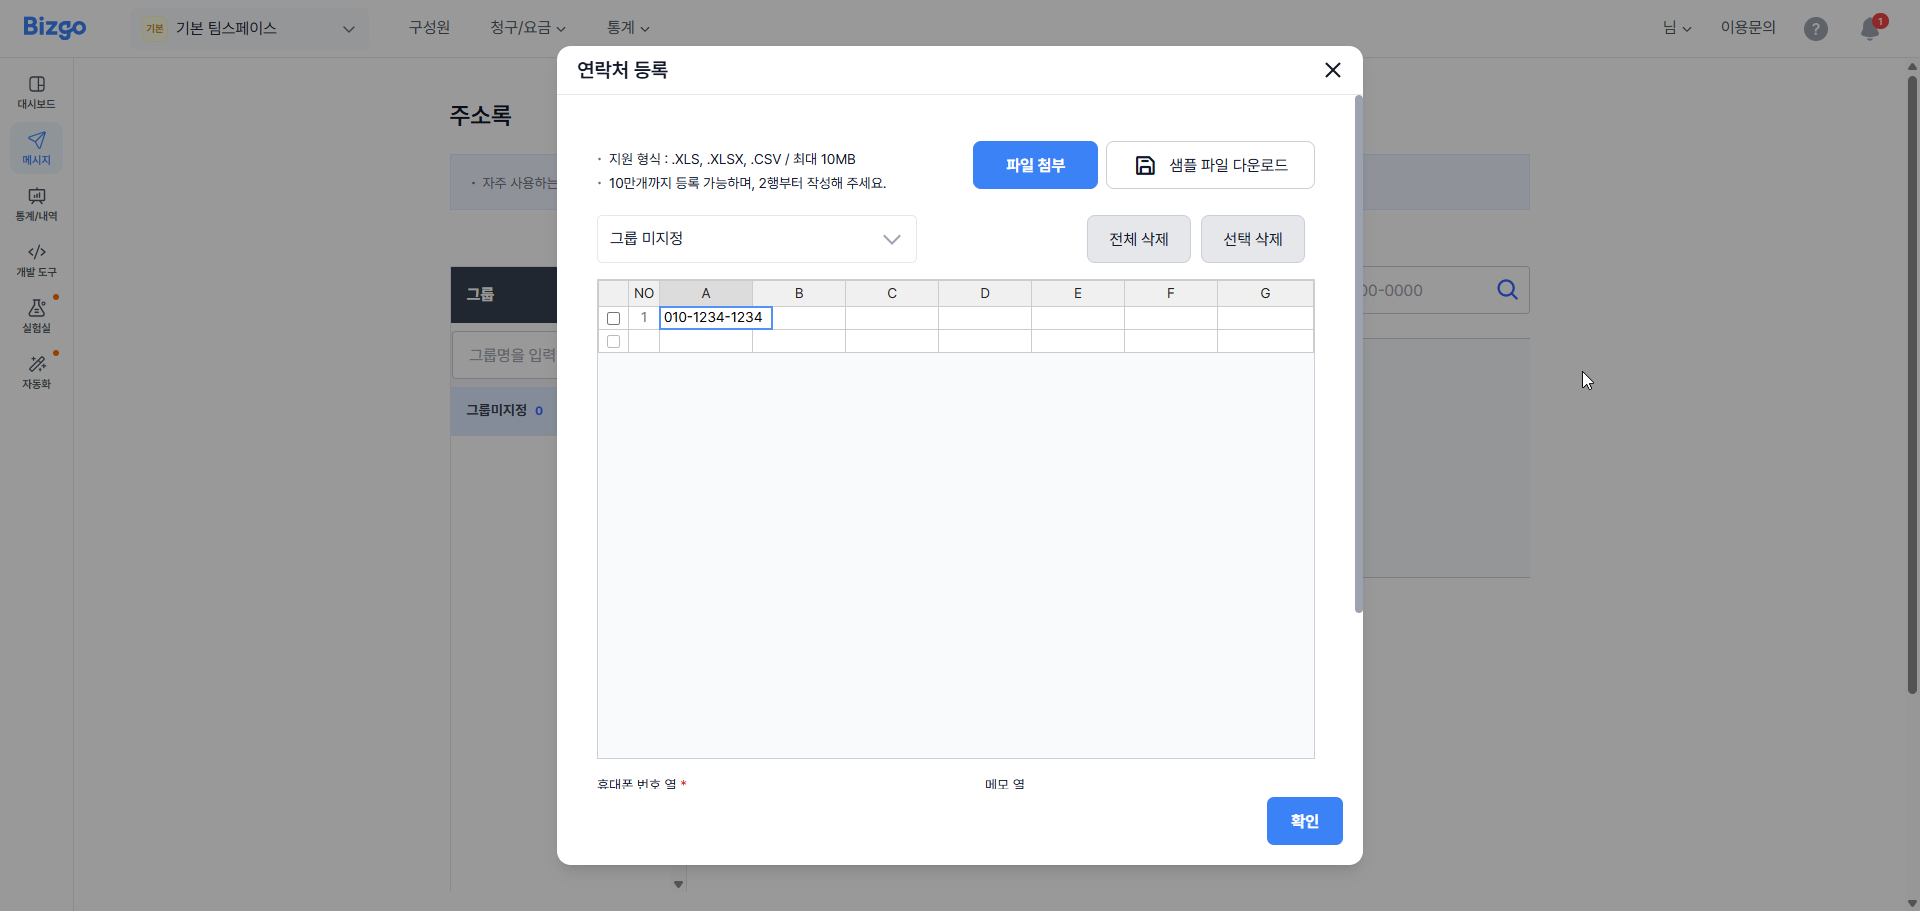The width and height of the screenshot is (1920, 911).
Task: Open the 개발 도구 sidebar section
Action: (x=36, y=260)
